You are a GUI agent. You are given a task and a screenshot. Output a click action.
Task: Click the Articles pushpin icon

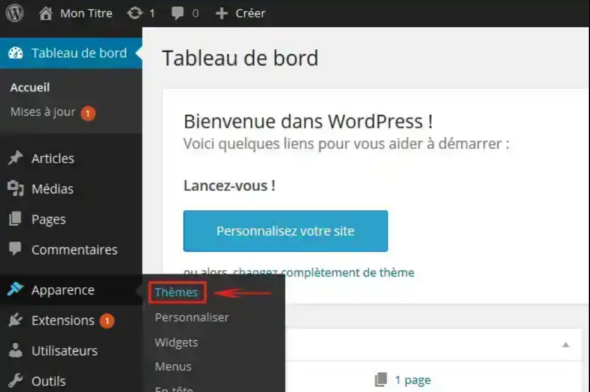point(15,158)
